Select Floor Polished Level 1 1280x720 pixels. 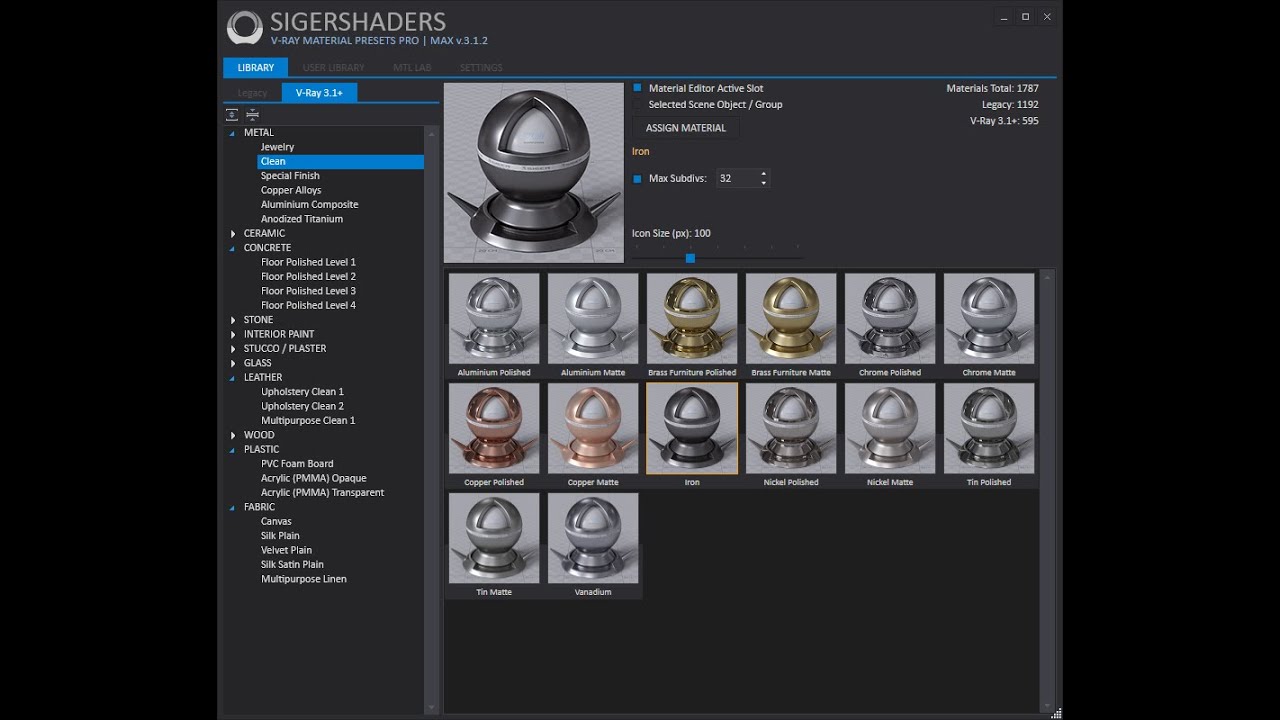(x=308, y=262)
